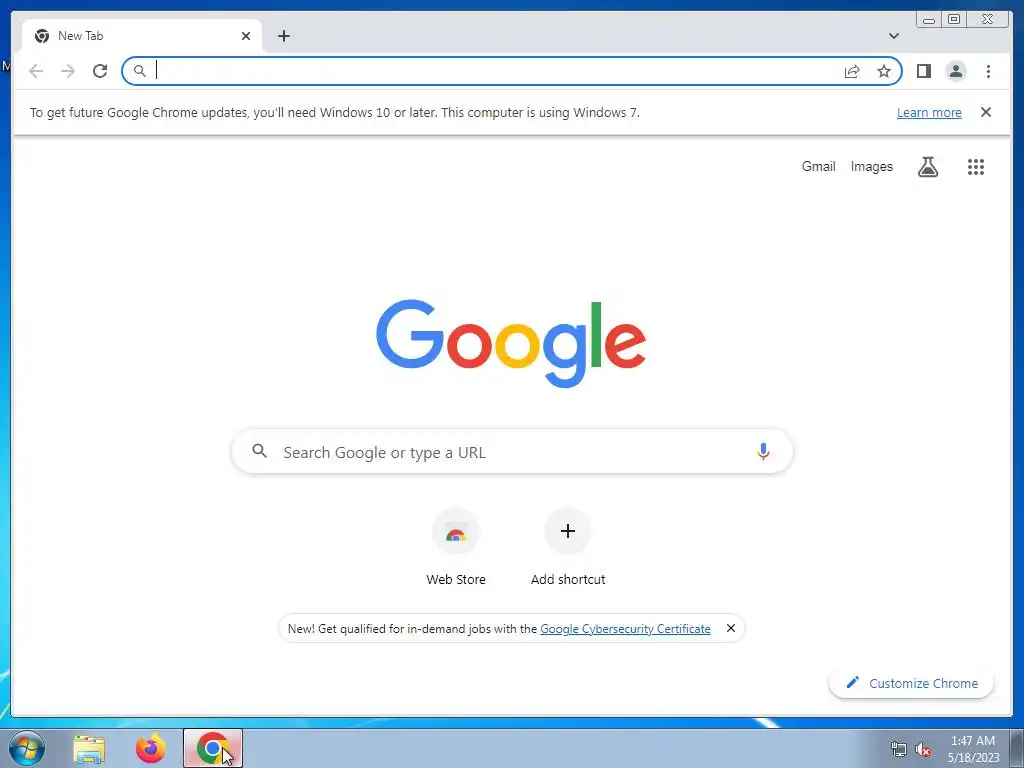The image size is (1024, 768).
Task: Click the Chrome taskbar button
Action: [x=213, y=748]
